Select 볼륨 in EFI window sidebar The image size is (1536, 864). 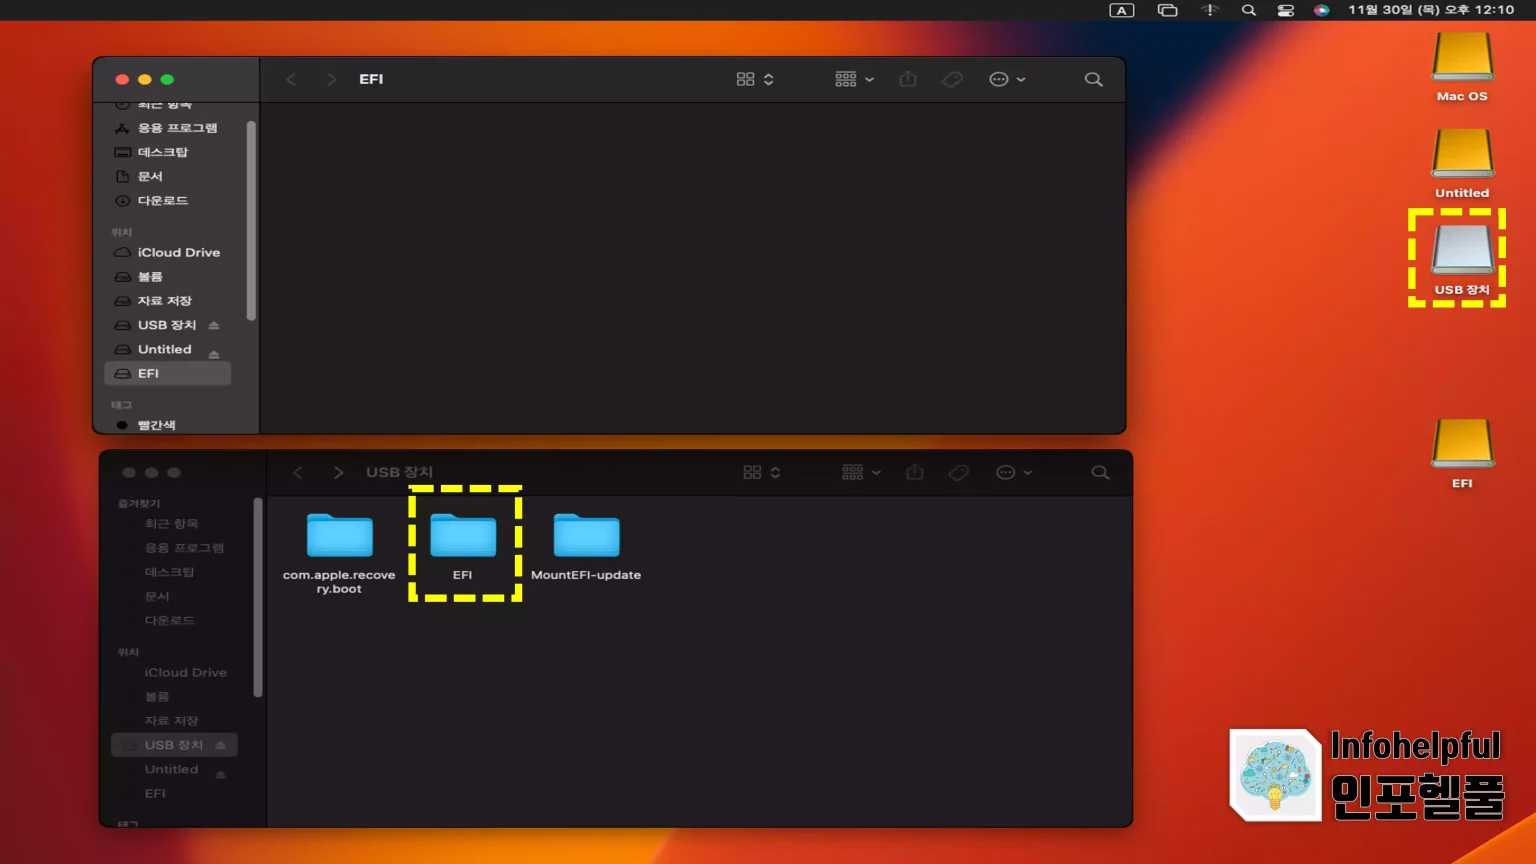(168, 276)
